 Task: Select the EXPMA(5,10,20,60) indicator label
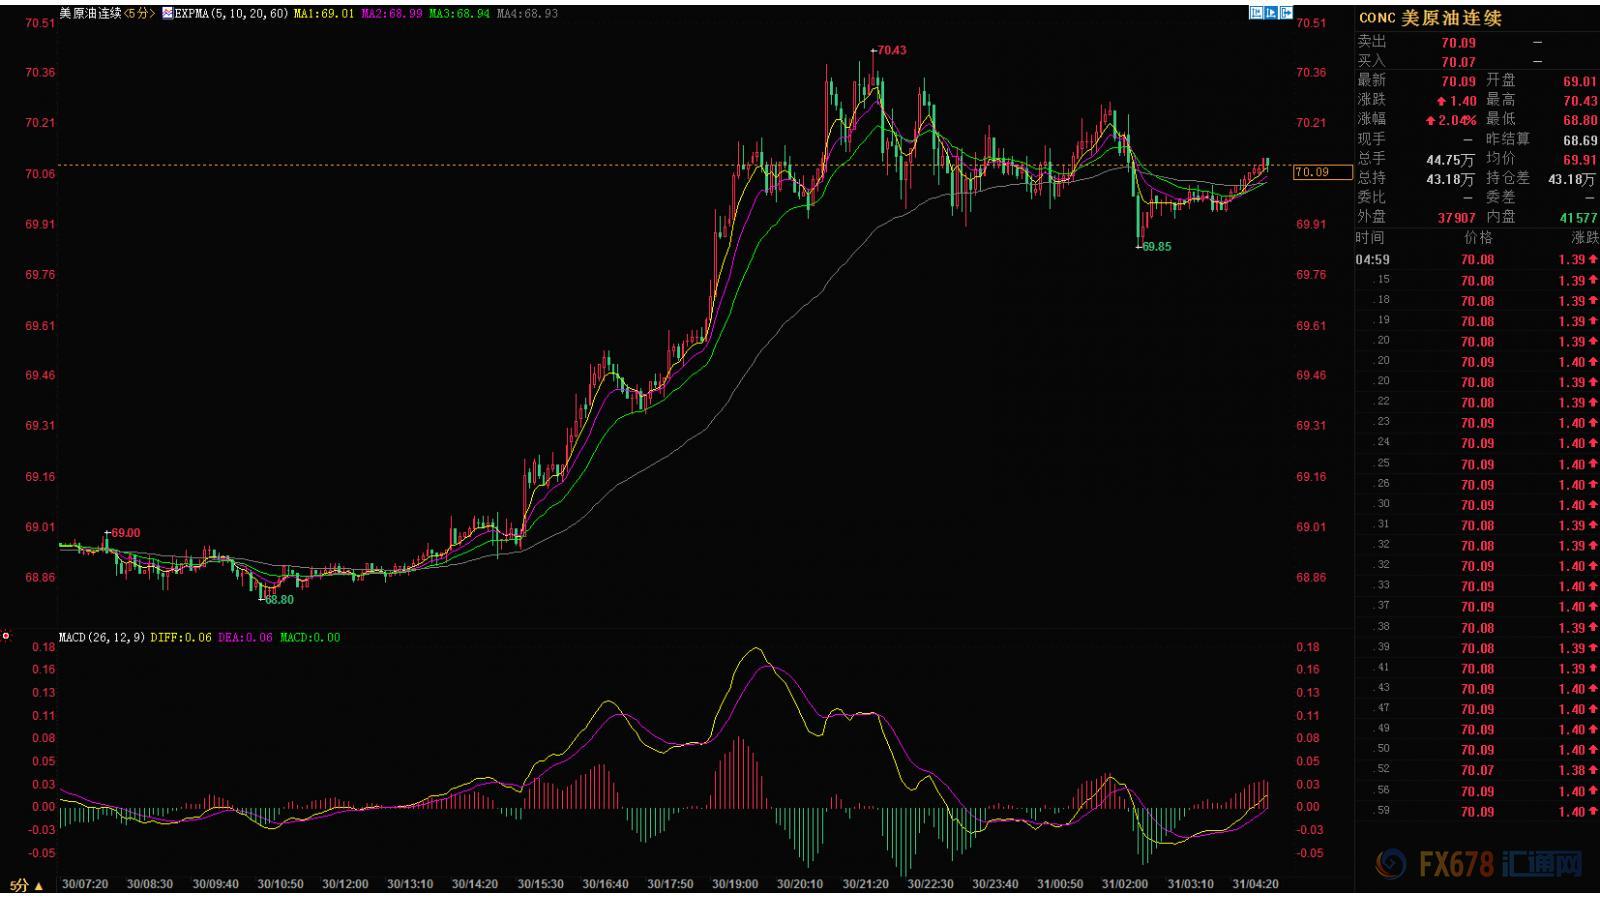[231, 14]
